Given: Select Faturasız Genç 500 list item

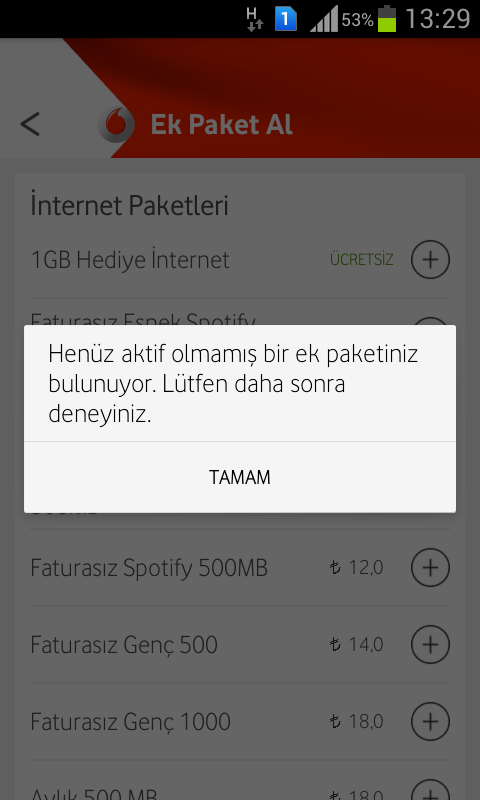Looking at the screenshot, I should [240, 645].
